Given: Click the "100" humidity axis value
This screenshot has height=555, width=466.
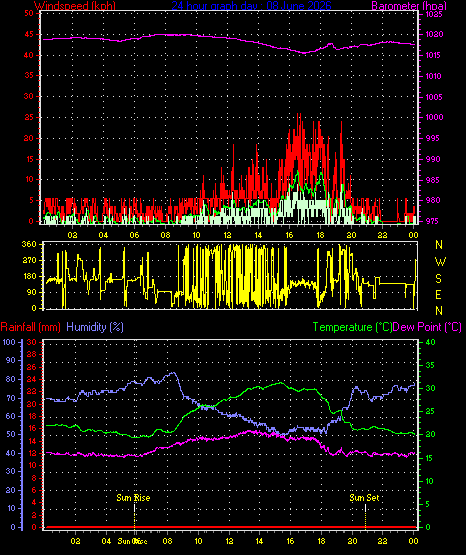Looking at the screenshot, I should 9,342.
